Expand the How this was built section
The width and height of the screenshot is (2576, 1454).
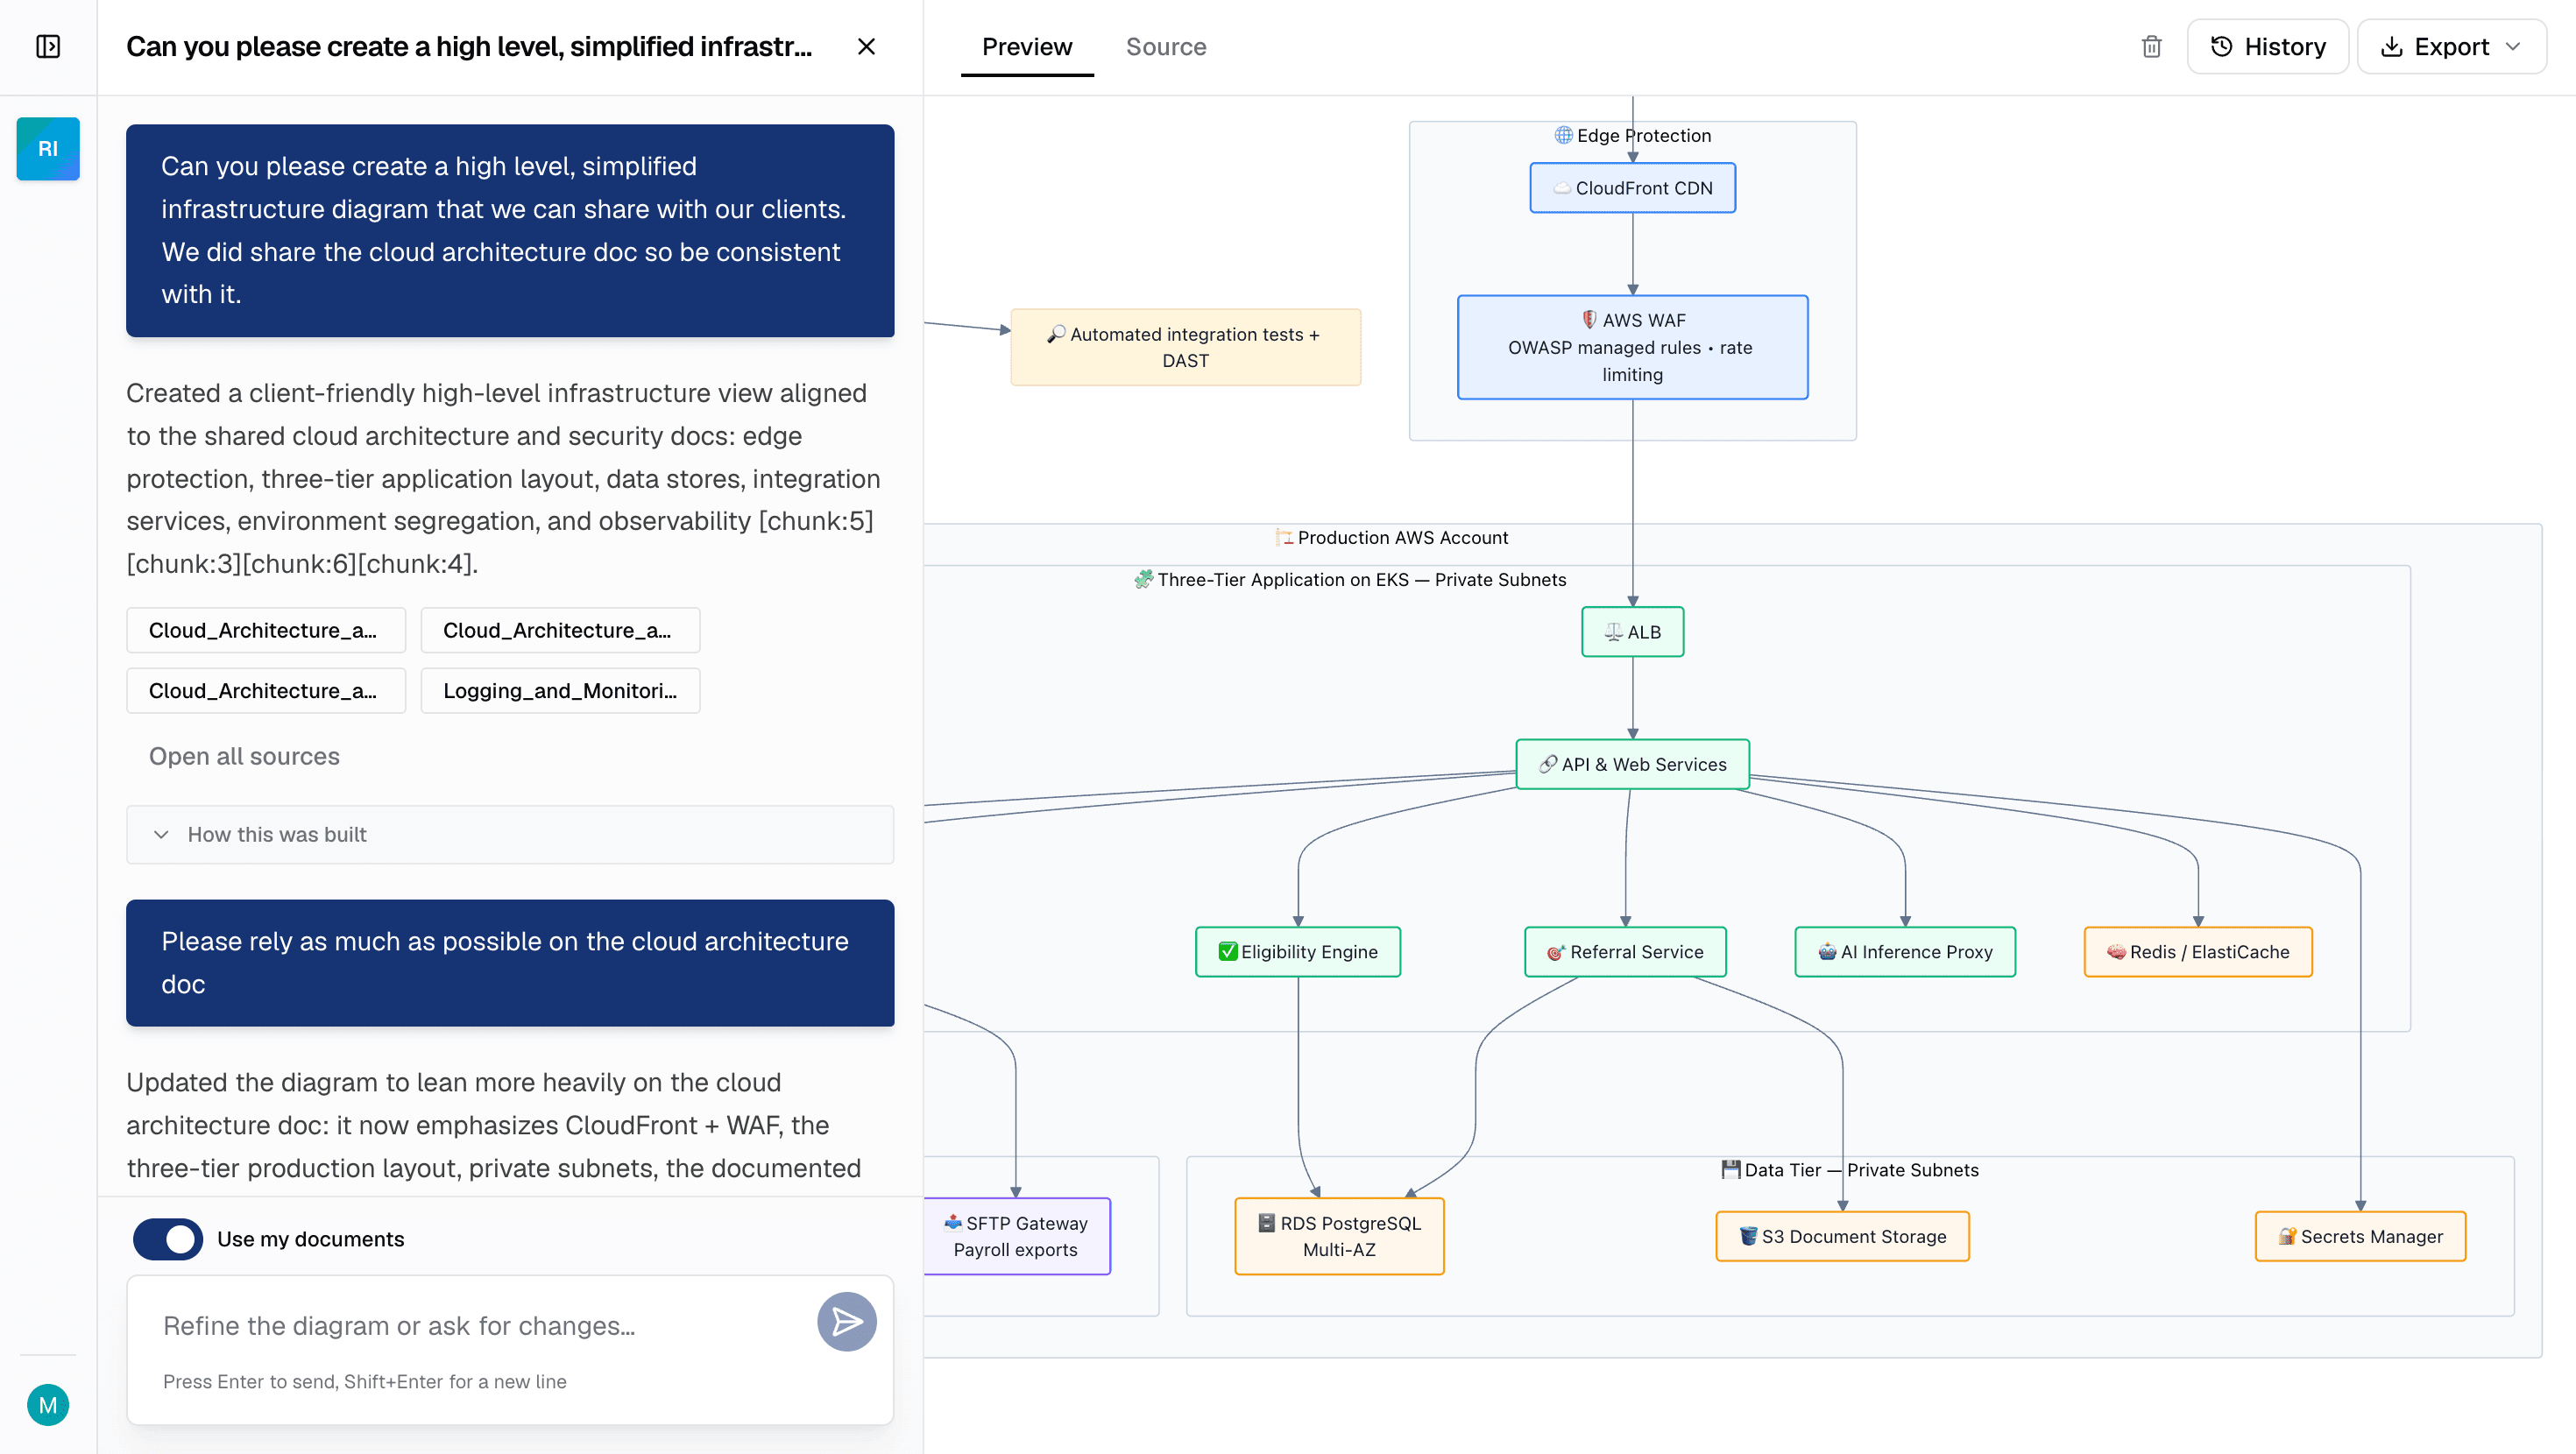(510, 834)
